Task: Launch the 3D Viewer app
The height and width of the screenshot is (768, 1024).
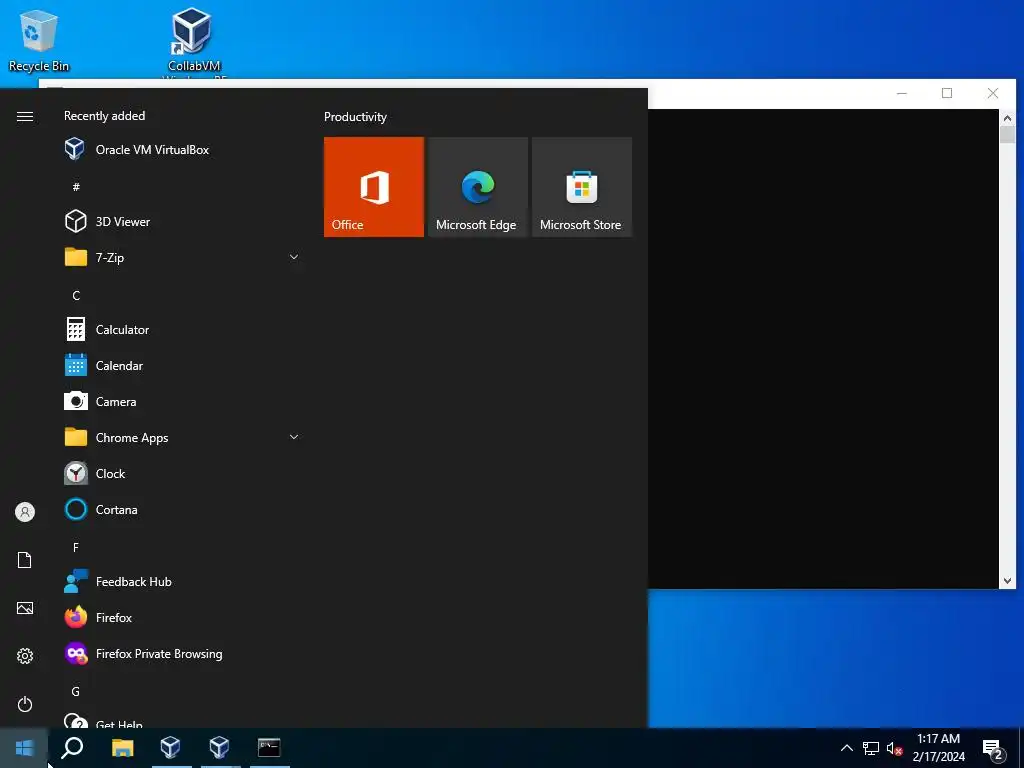Action: coord(183,222)
